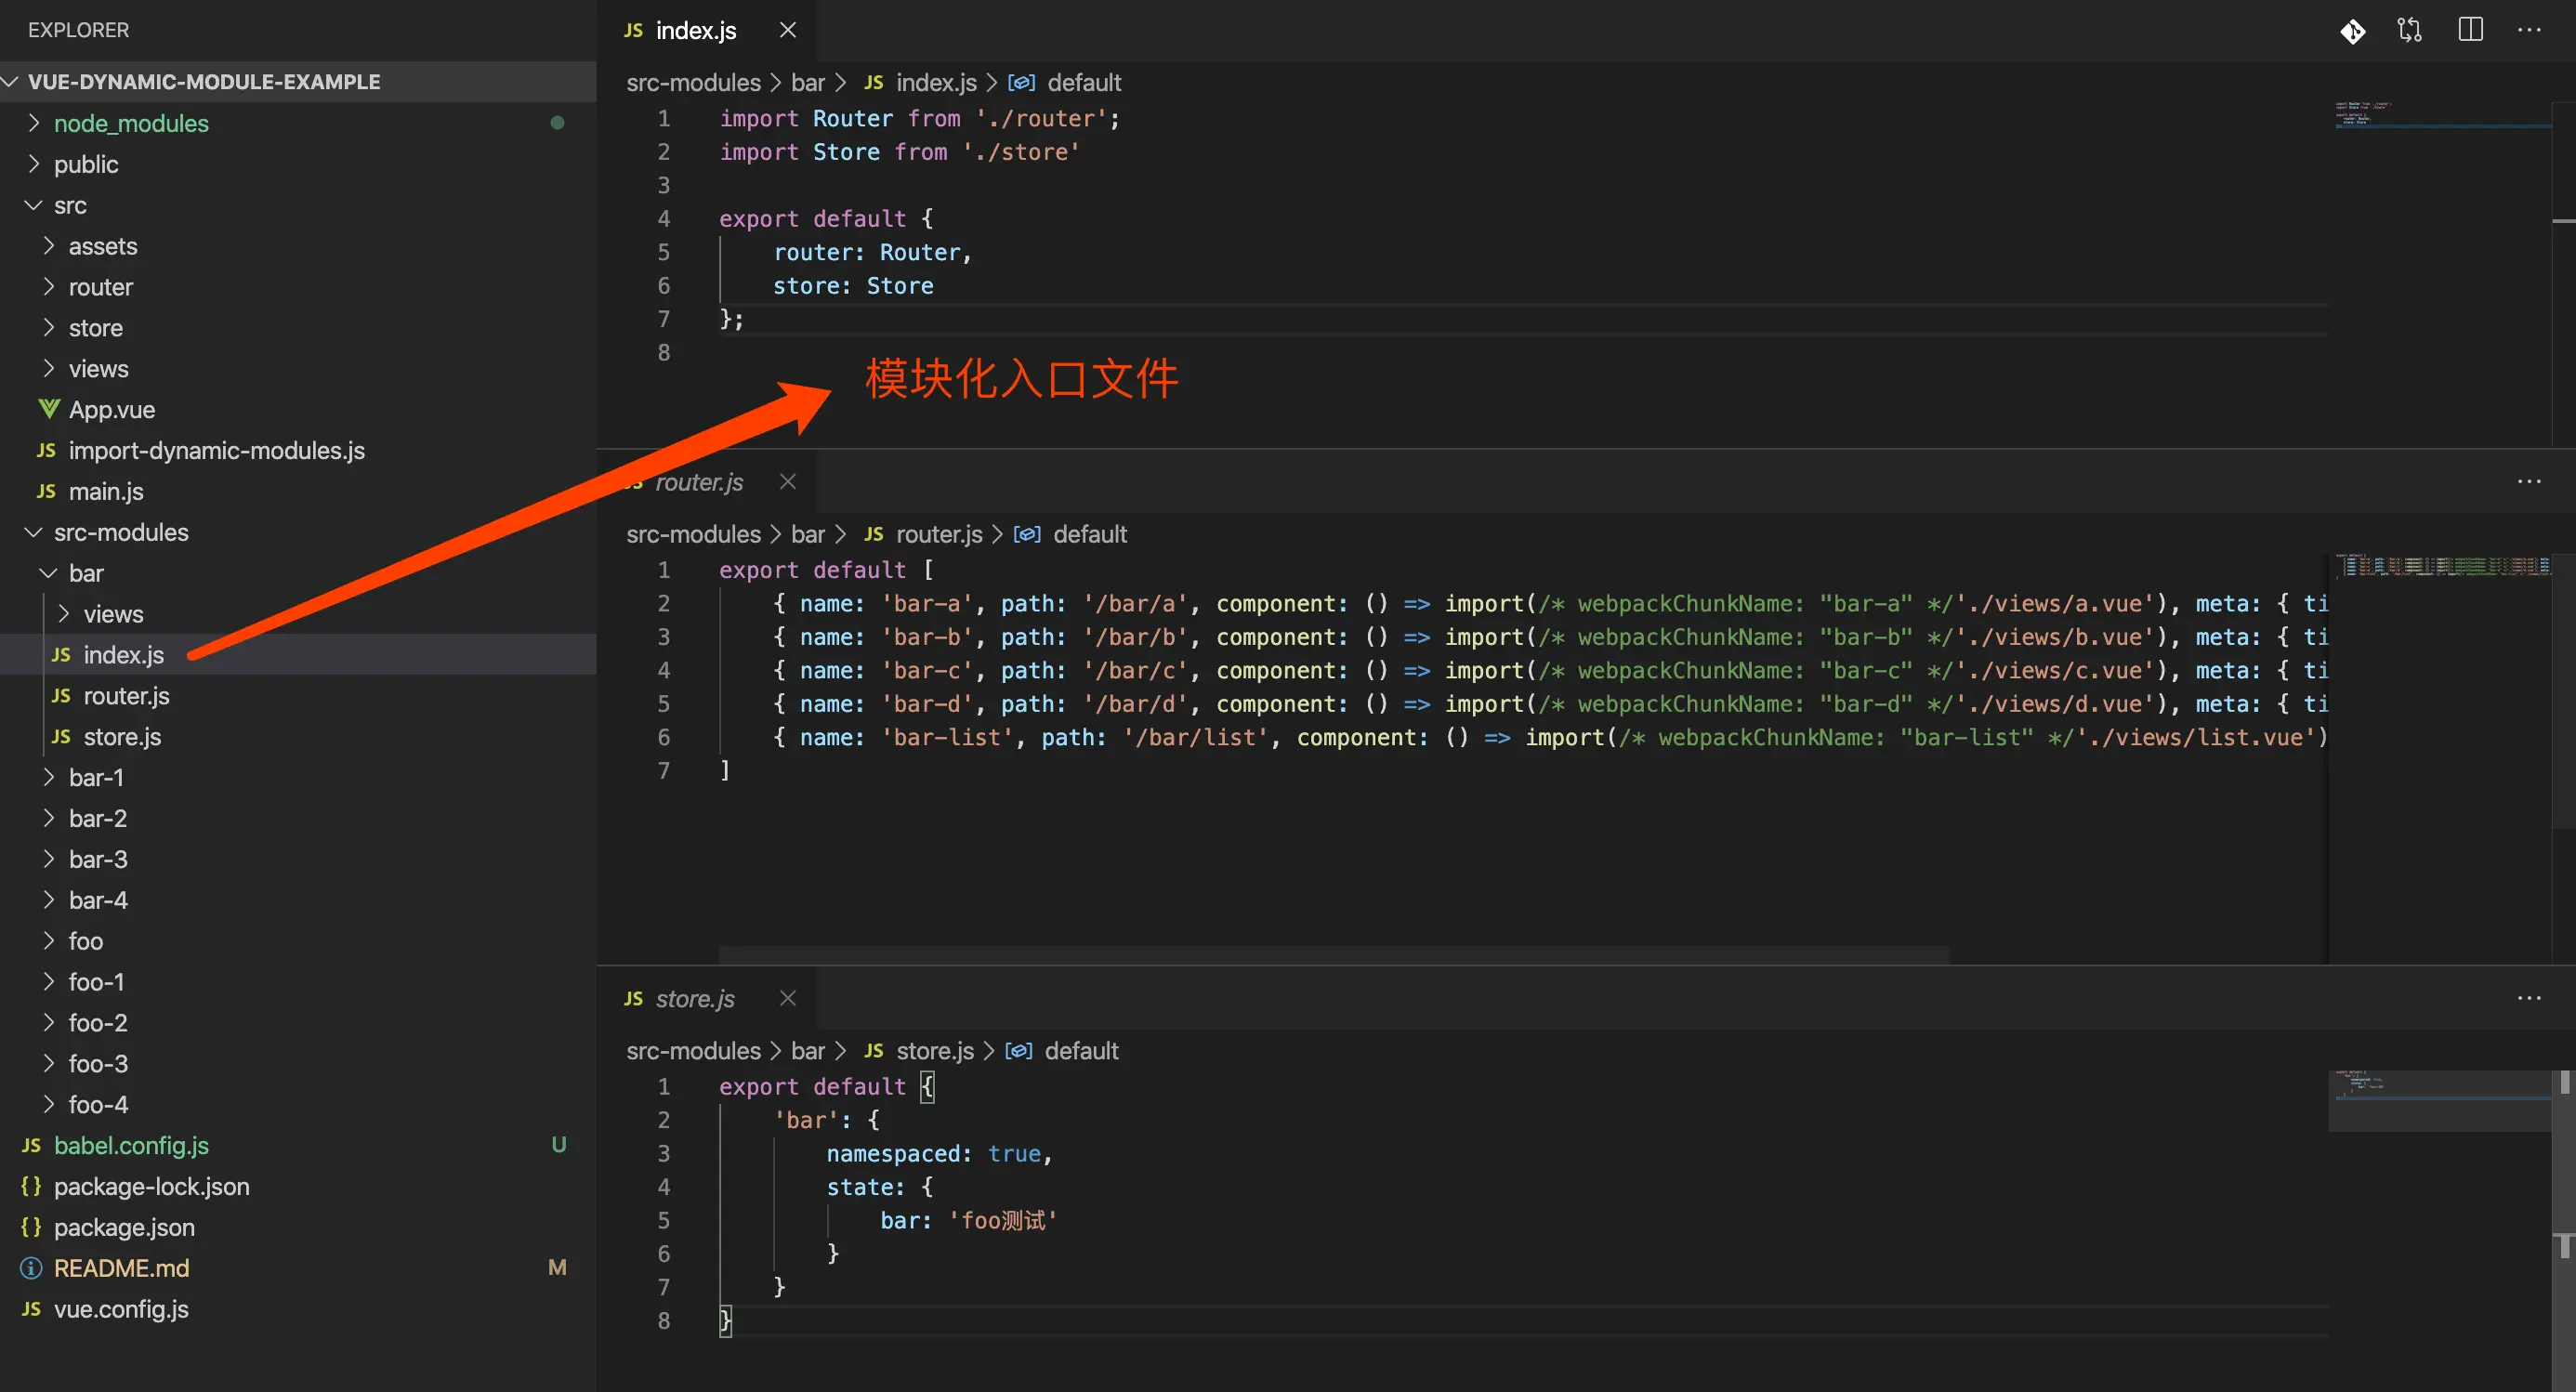
Task: Click 'bar' breadcrumb in router.js editor
Action: click(807, 534)
